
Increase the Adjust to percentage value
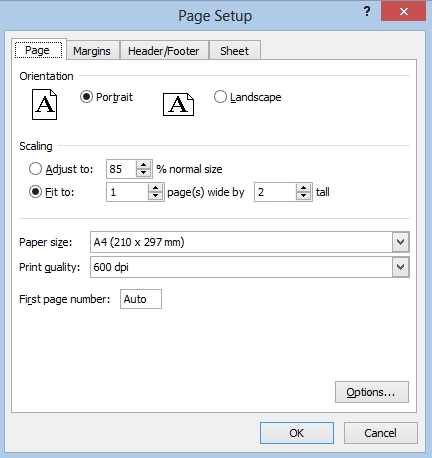[x=144, y=165]
